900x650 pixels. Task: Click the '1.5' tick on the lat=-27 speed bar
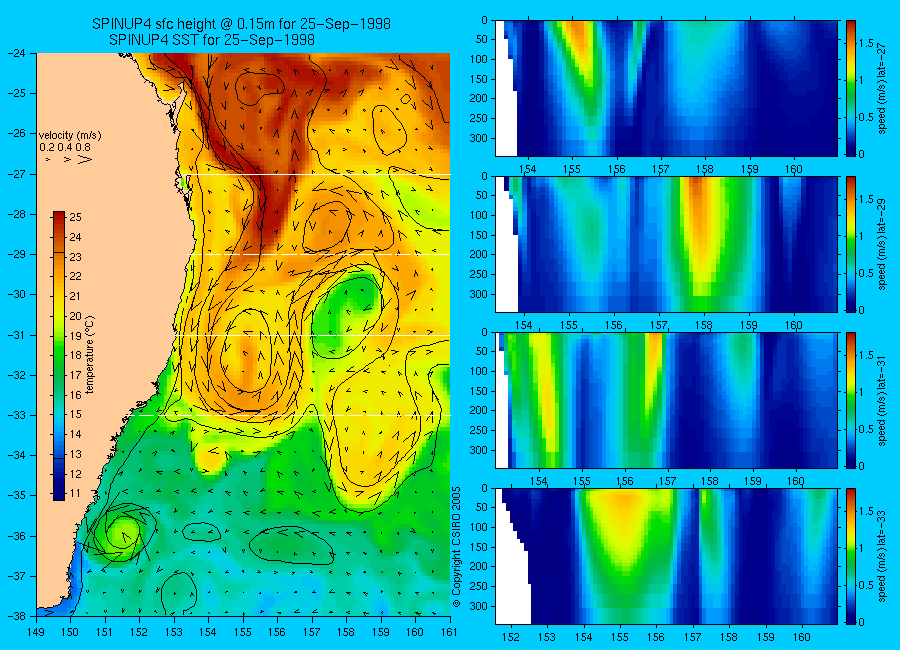866,43
